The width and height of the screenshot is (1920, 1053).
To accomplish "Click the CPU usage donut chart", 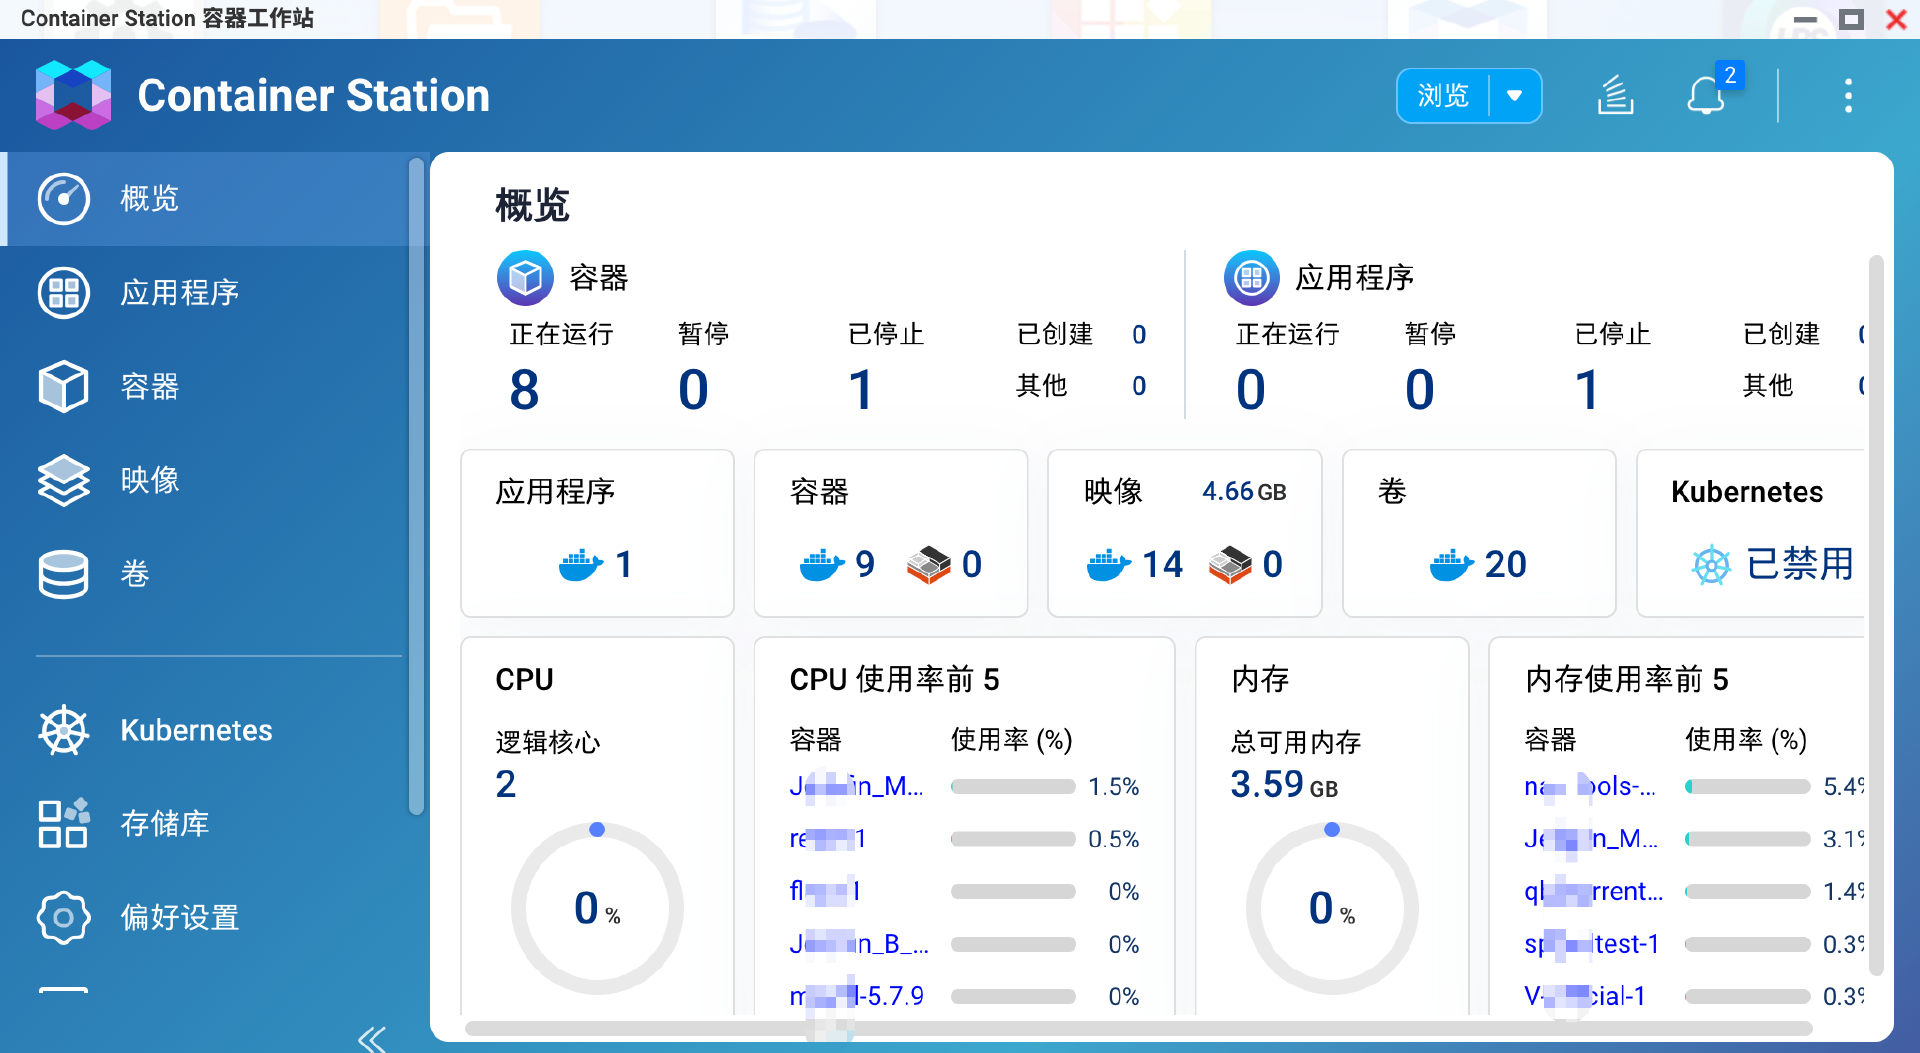I will point(597,908).
